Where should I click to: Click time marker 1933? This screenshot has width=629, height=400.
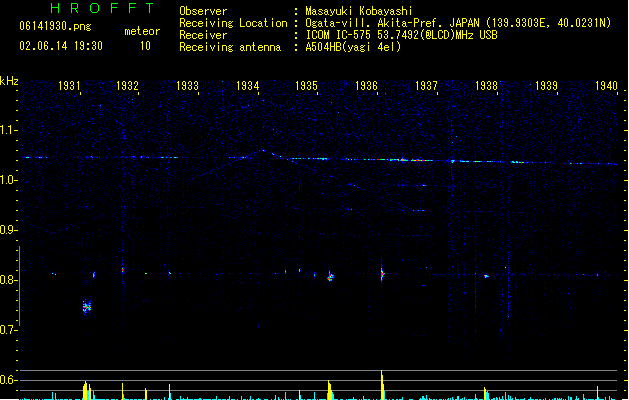pyautogui.click(x=187, y=85)
